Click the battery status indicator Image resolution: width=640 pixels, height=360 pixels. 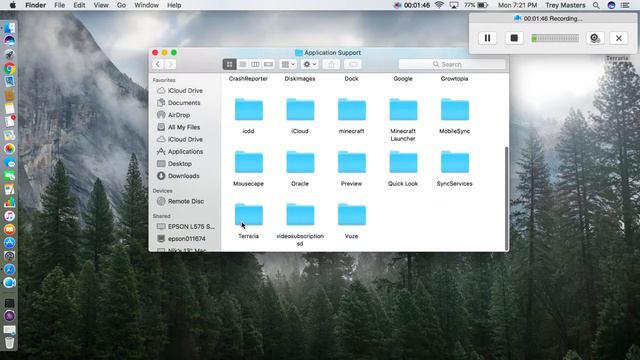tap(476, 5)
